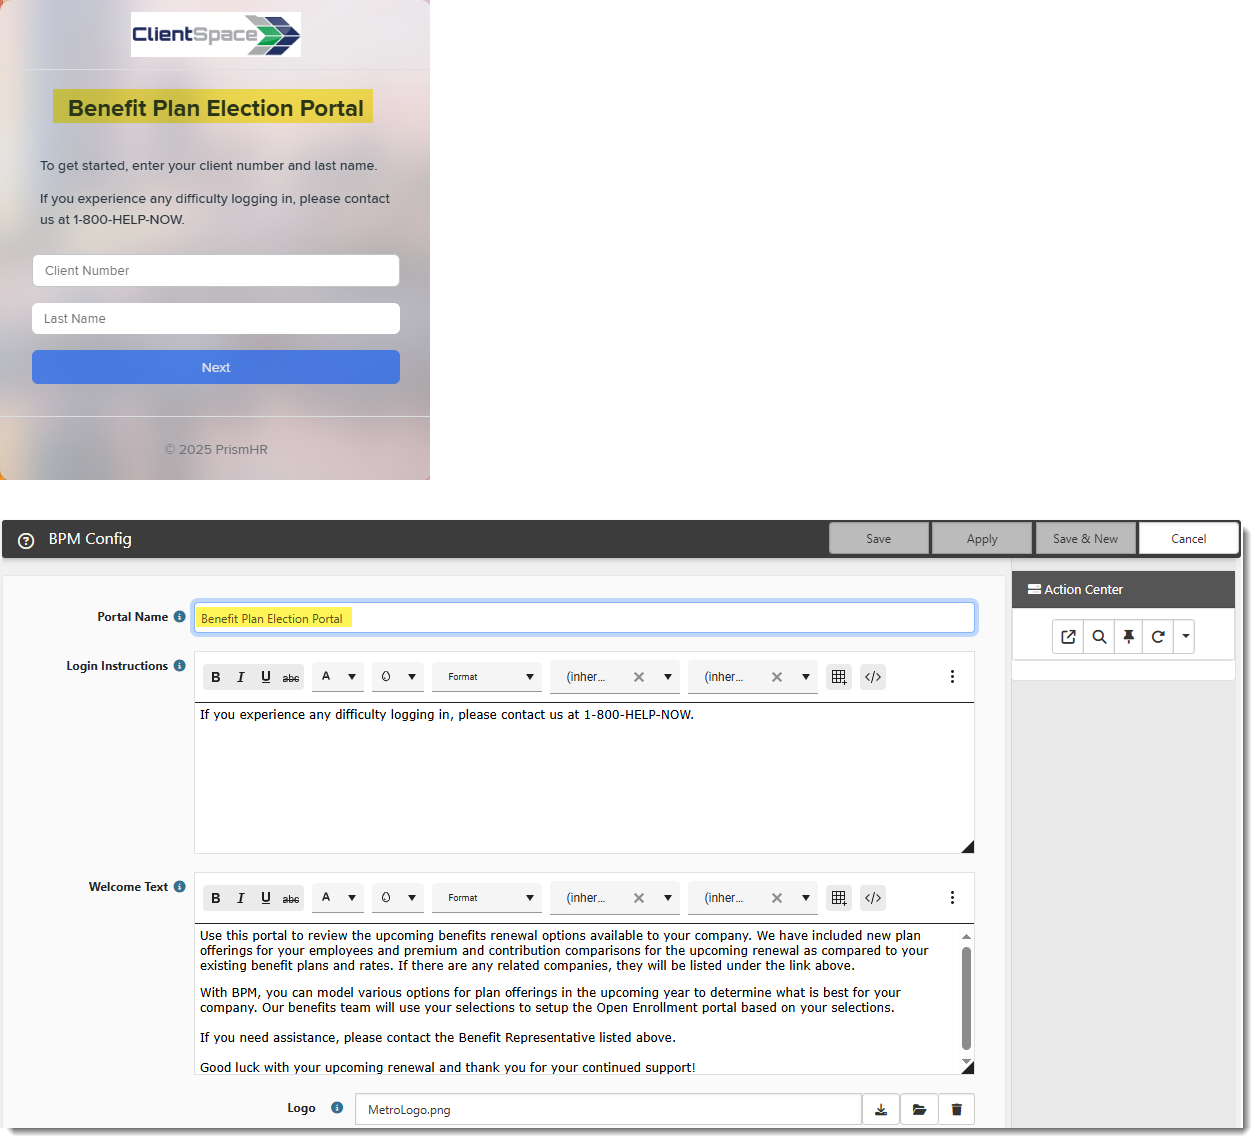Image resolution: width=1257 pixels, height=1143 pixels.
Task: Click the Action Center refresh icon
Action: pyautogui.click(x=1158, y=637)
